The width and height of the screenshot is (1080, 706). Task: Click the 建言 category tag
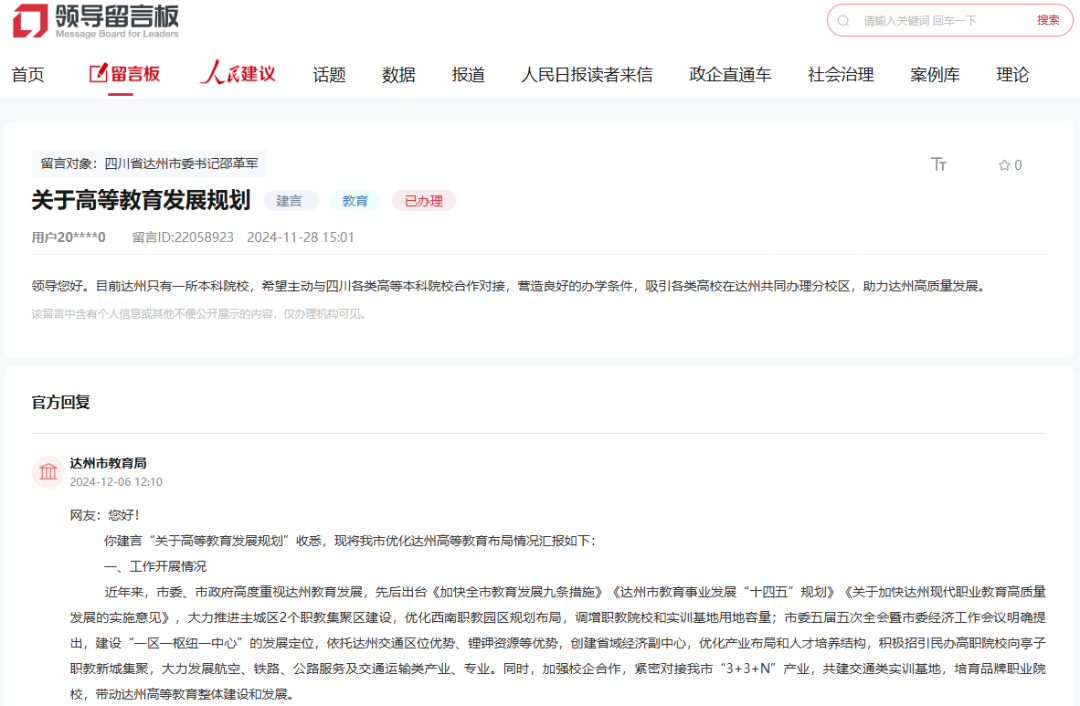coord(290,200)
